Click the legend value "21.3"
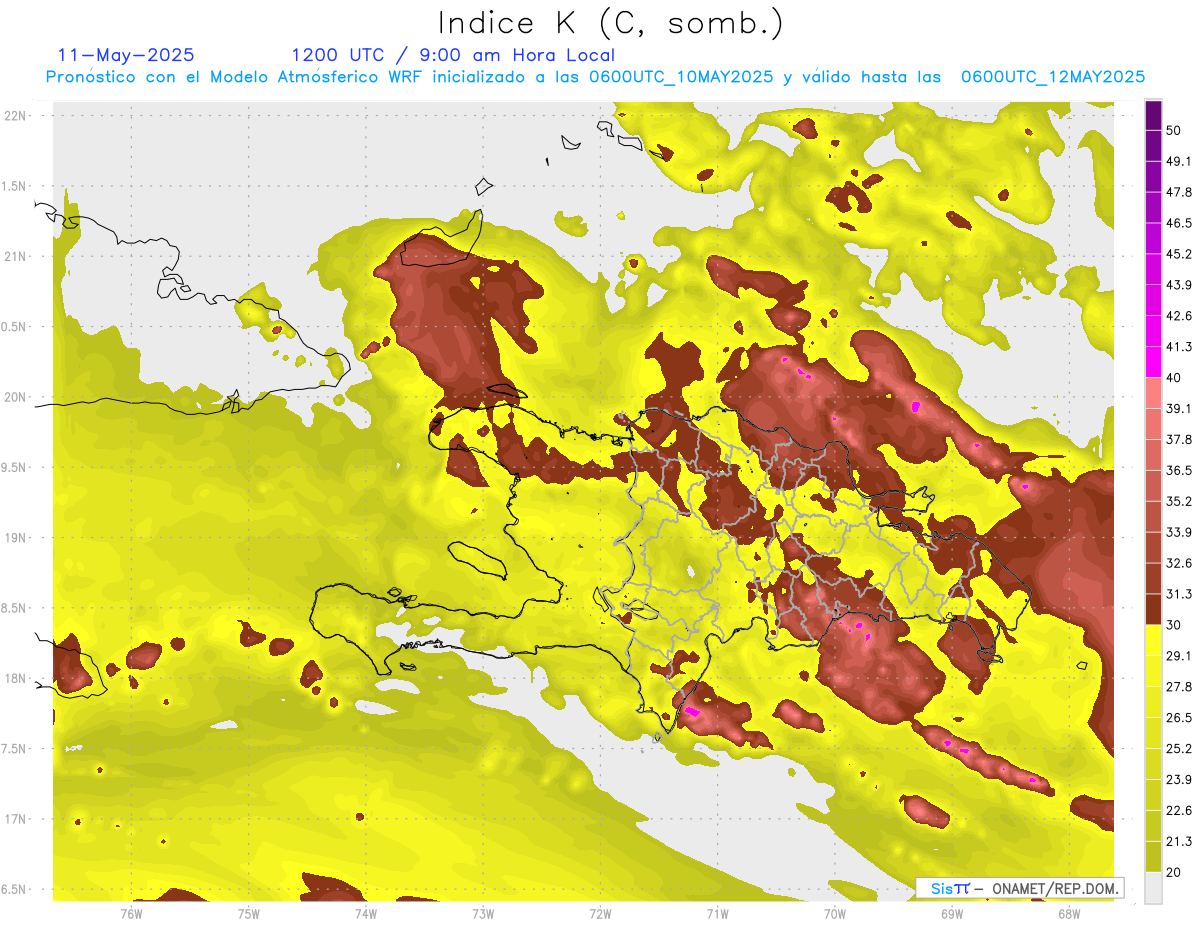The image size is (1200, 927). coord(1178,841)
